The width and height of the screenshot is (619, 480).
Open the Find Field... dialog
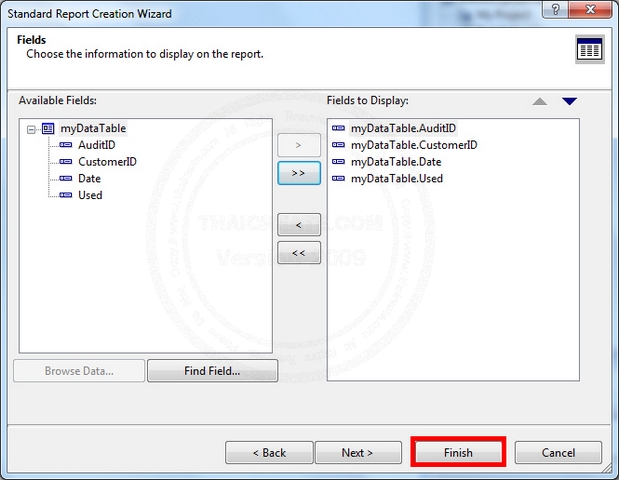212,371
